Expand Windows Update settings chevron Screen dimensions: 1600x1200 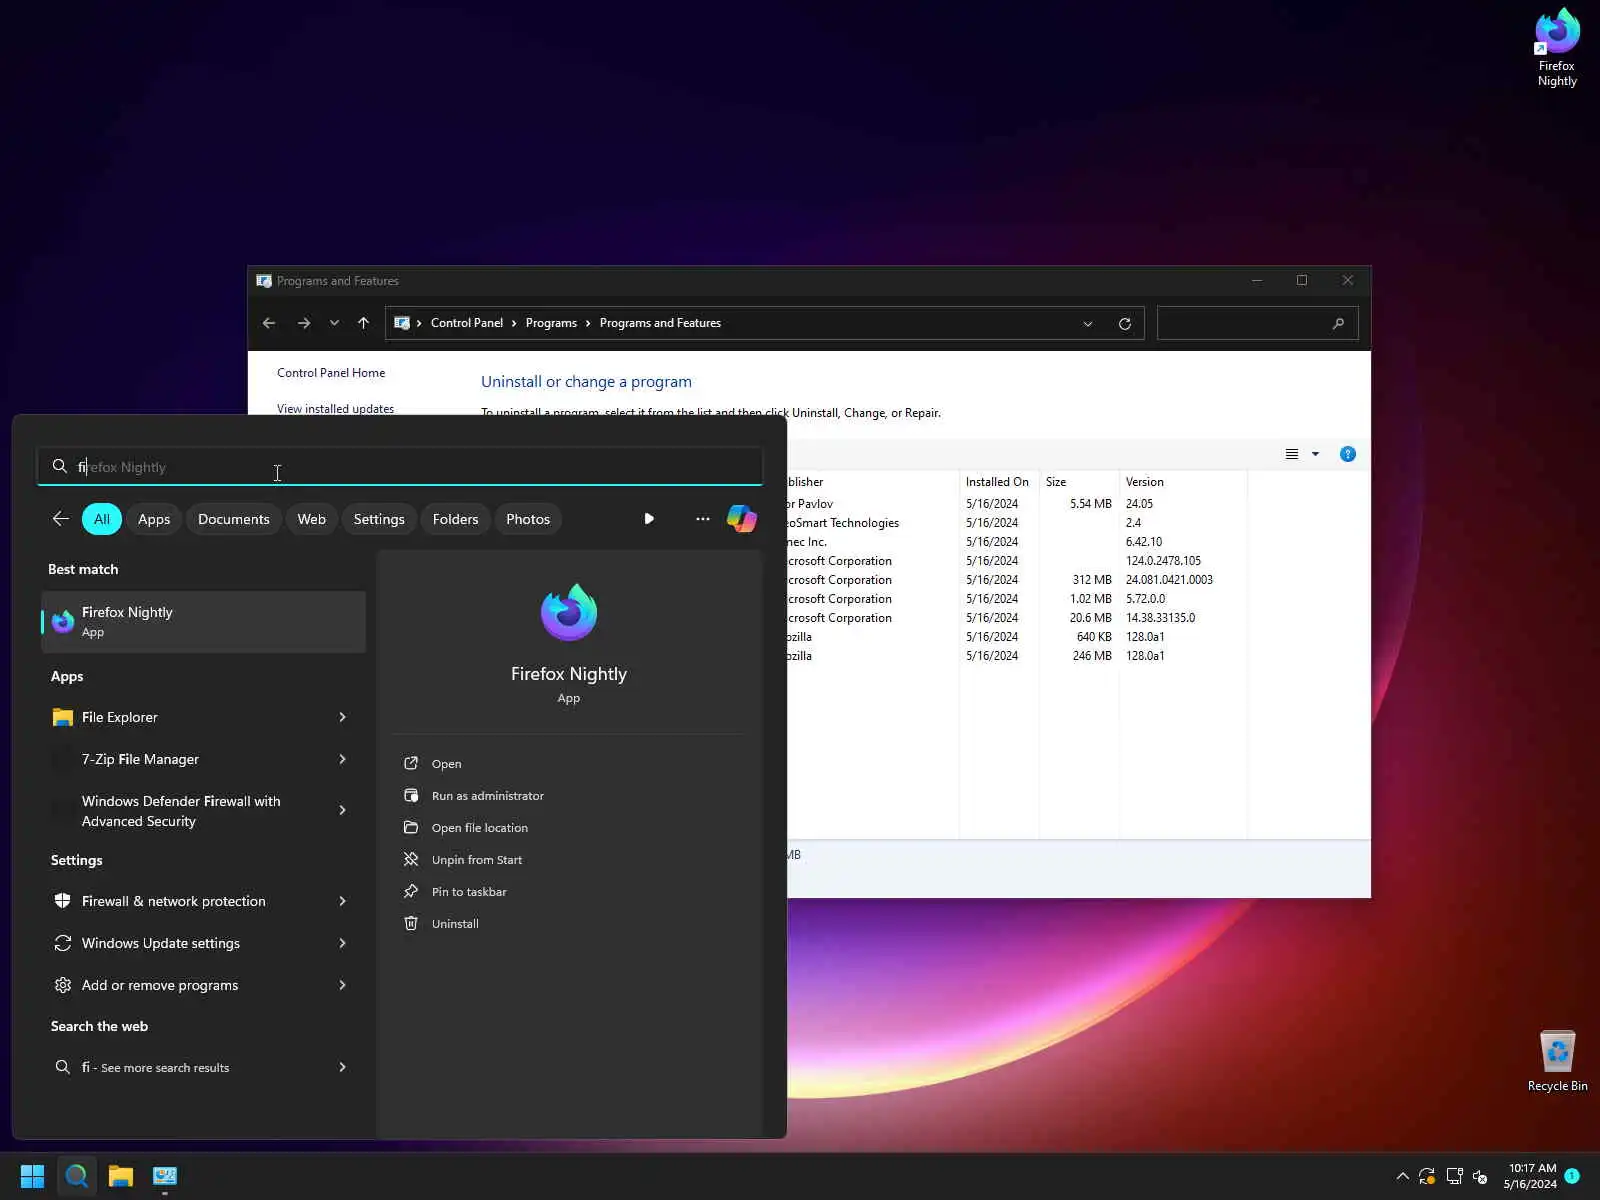click(x=342, y=943)
